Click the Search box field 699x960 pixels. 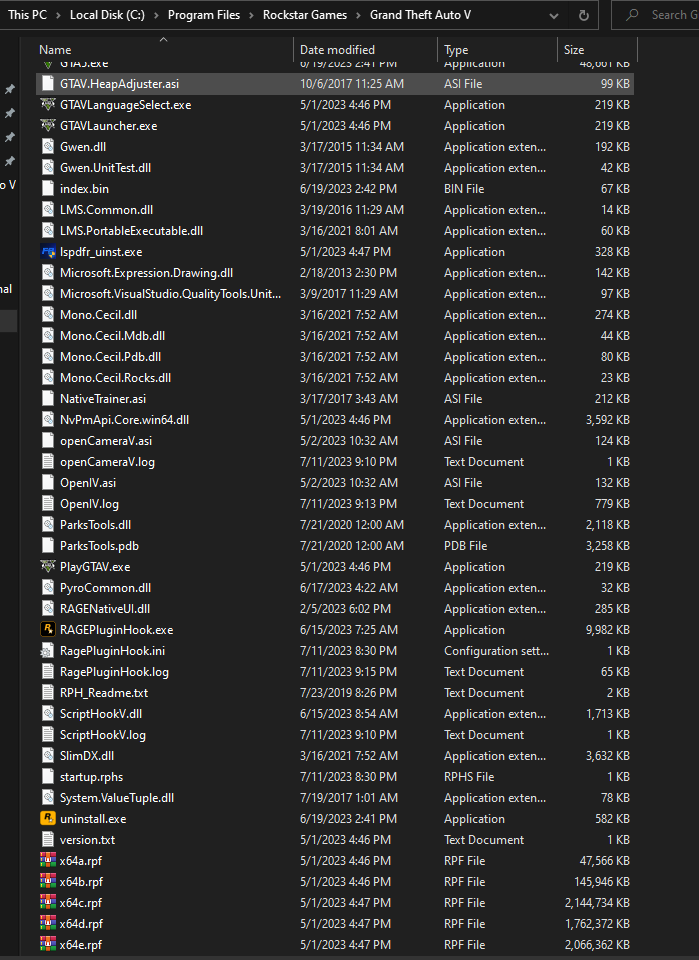point(656,15)
